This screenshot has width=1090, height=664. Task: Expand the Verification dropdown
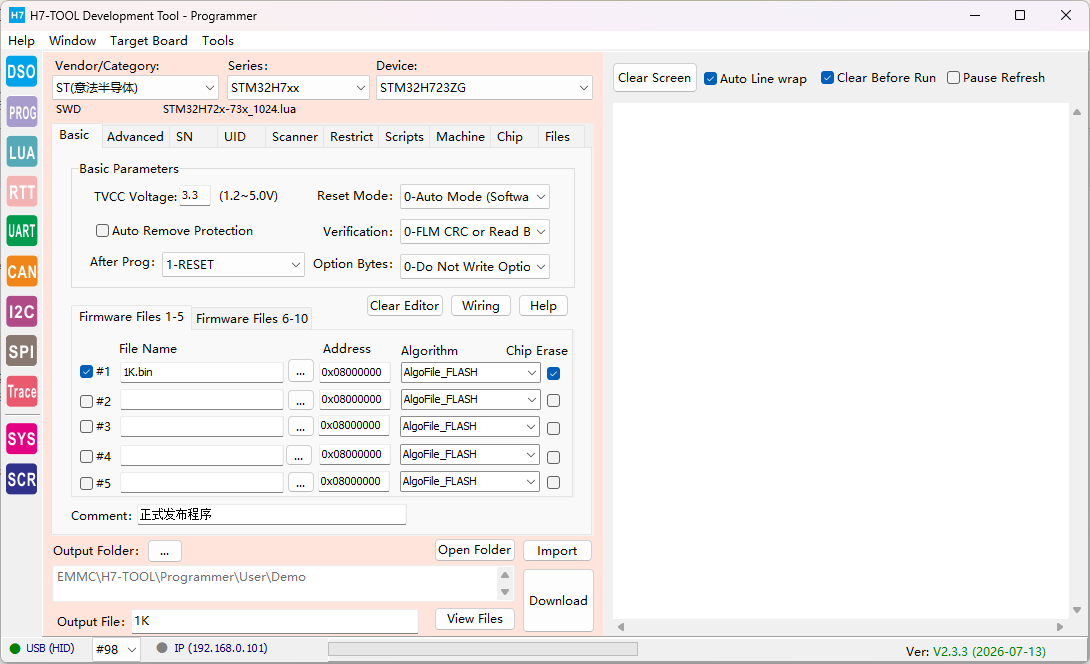[x=475, y=232]
